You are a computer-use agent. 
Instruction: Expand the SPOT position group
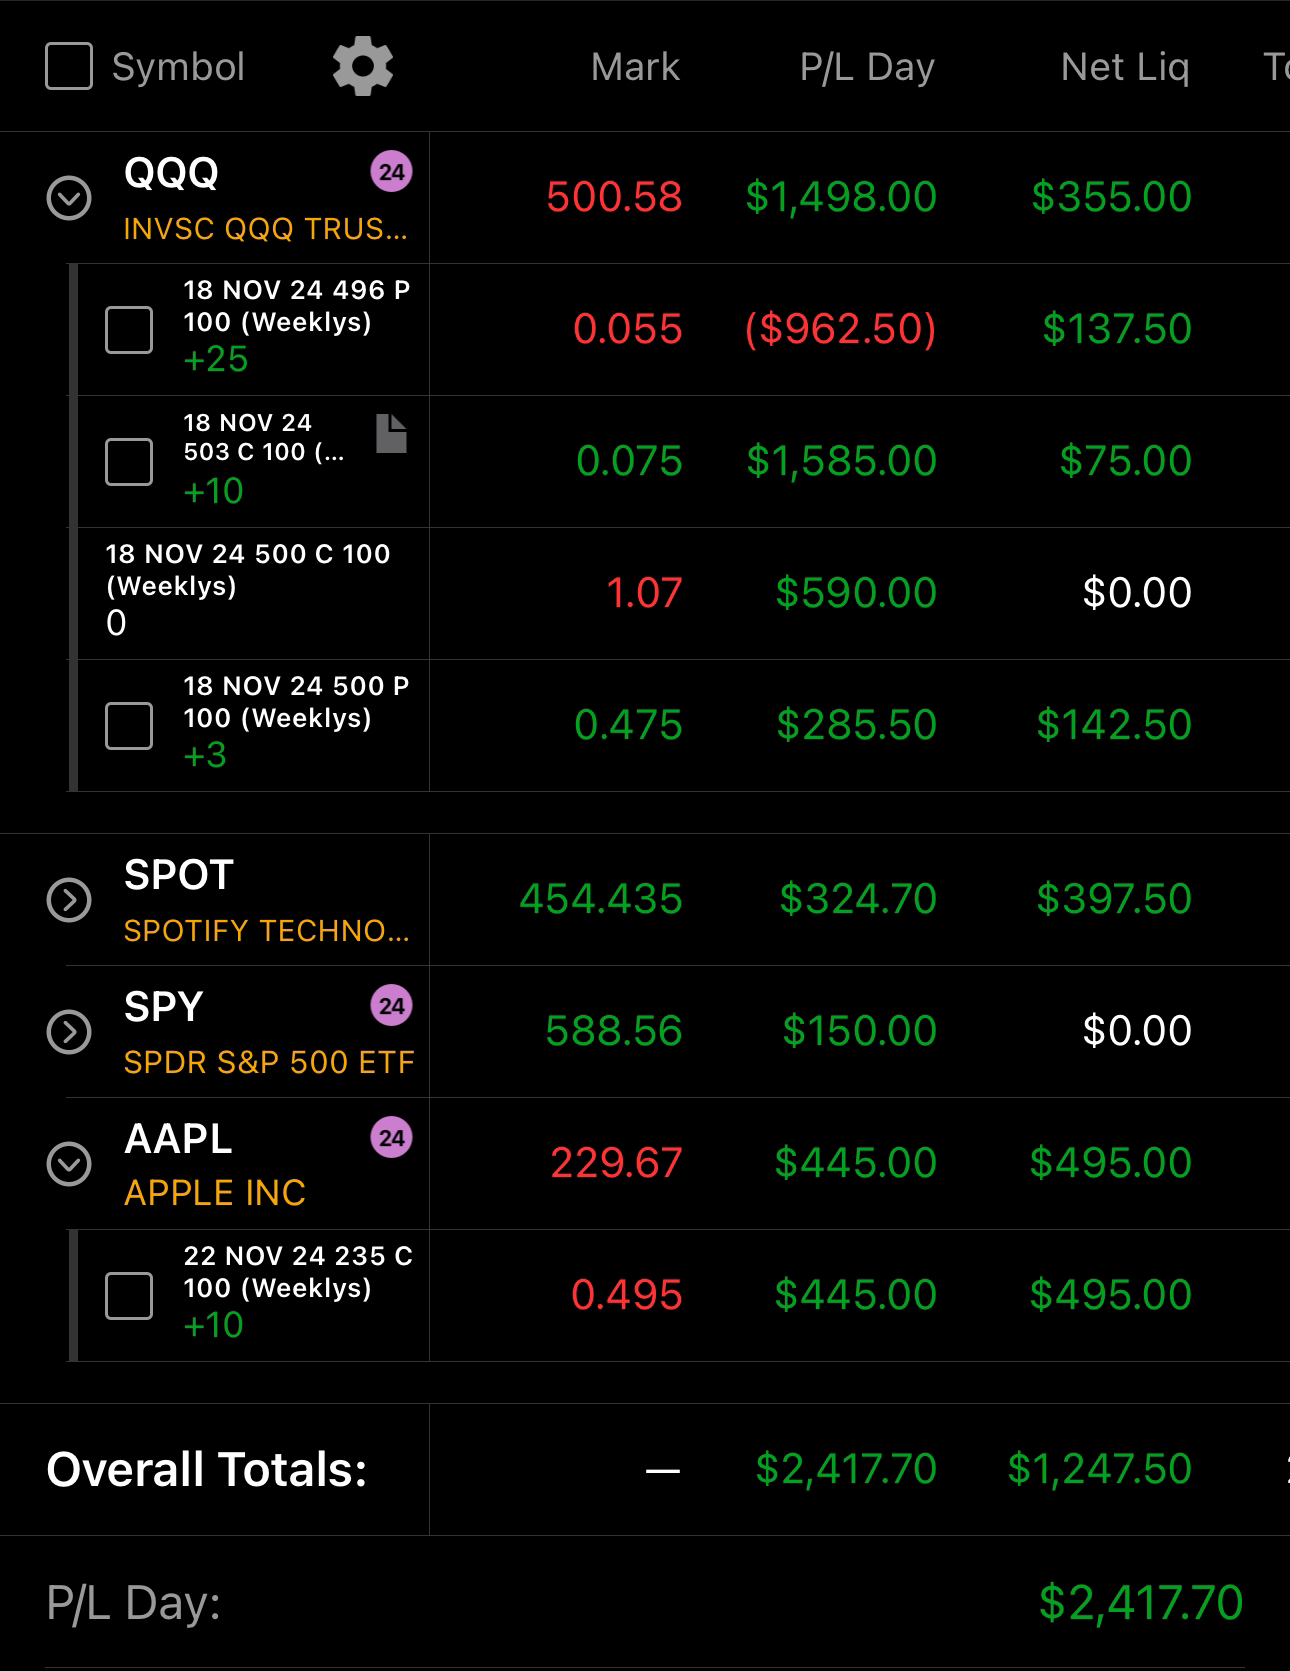pos(69,900)
